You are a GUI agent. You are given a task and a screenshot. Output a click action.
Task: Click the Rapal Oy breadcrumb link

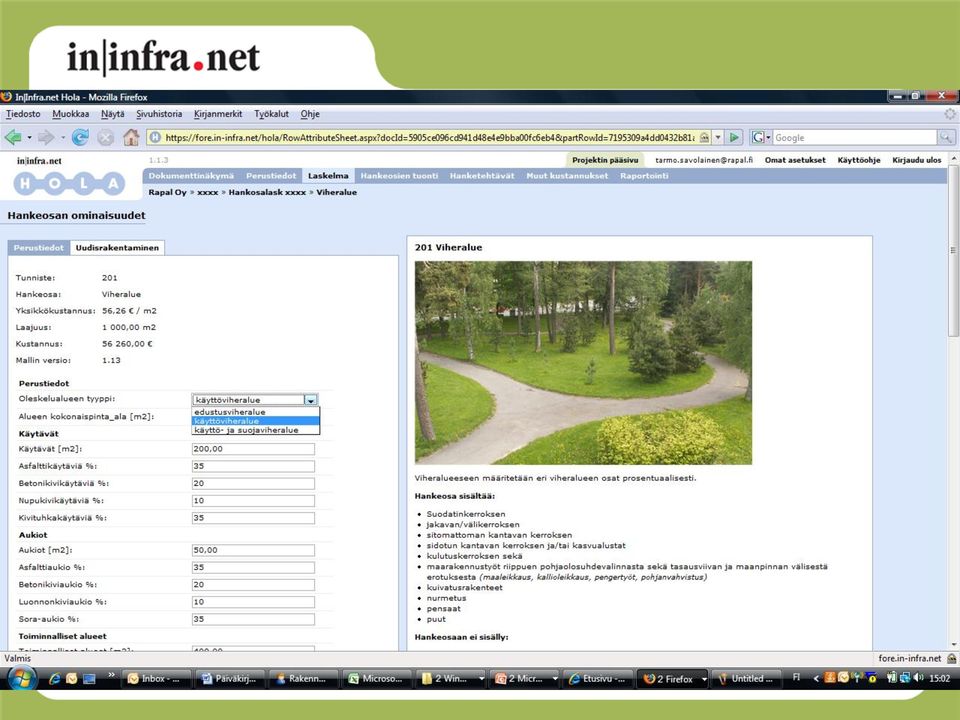(x=167, y=192)
